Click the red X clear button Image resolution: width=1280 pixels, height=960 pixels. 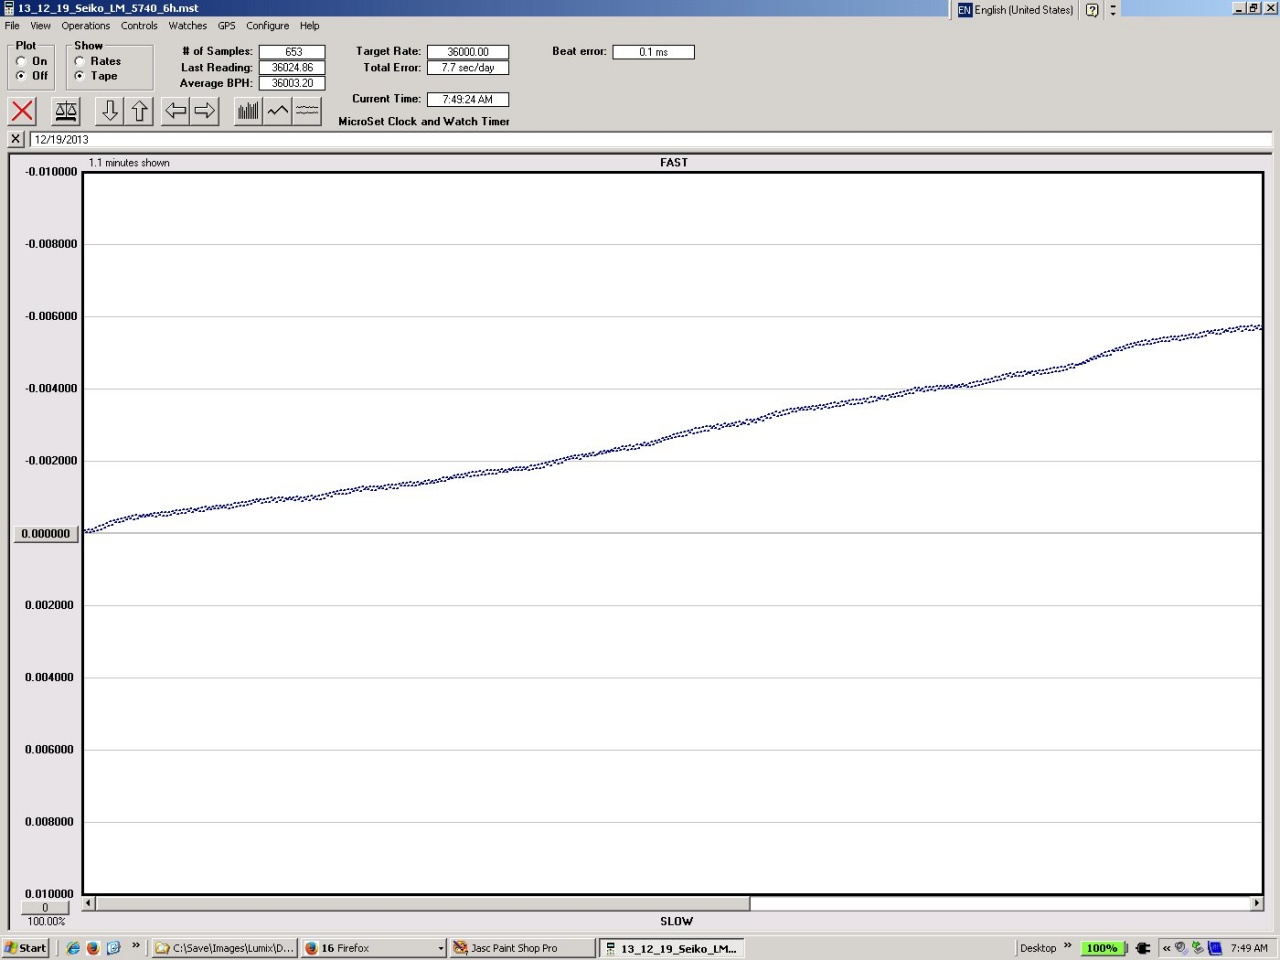22,111
